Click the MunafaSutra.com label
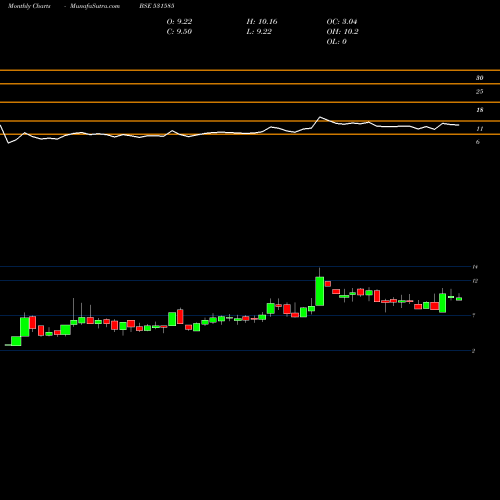Image resolution: width=500 pixels, height=500 pixels. [95, 6]
